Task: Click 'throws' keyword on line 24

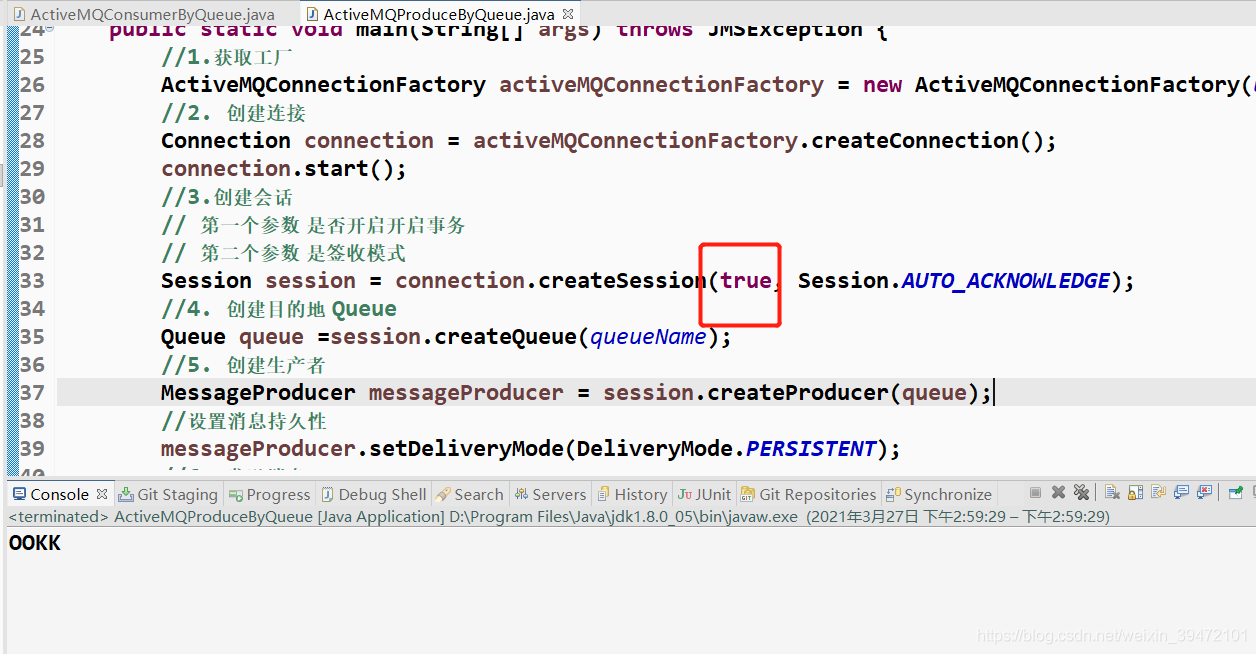Action: click(x=655, y=29)
